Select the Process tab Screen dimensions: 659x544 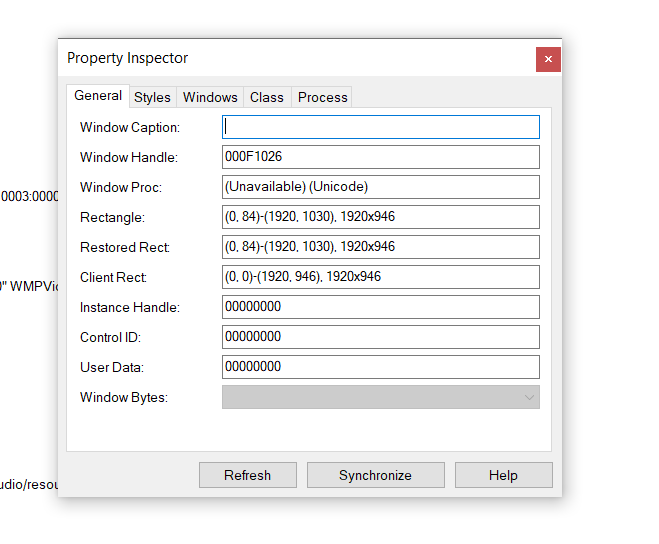(x=322, y=97)
